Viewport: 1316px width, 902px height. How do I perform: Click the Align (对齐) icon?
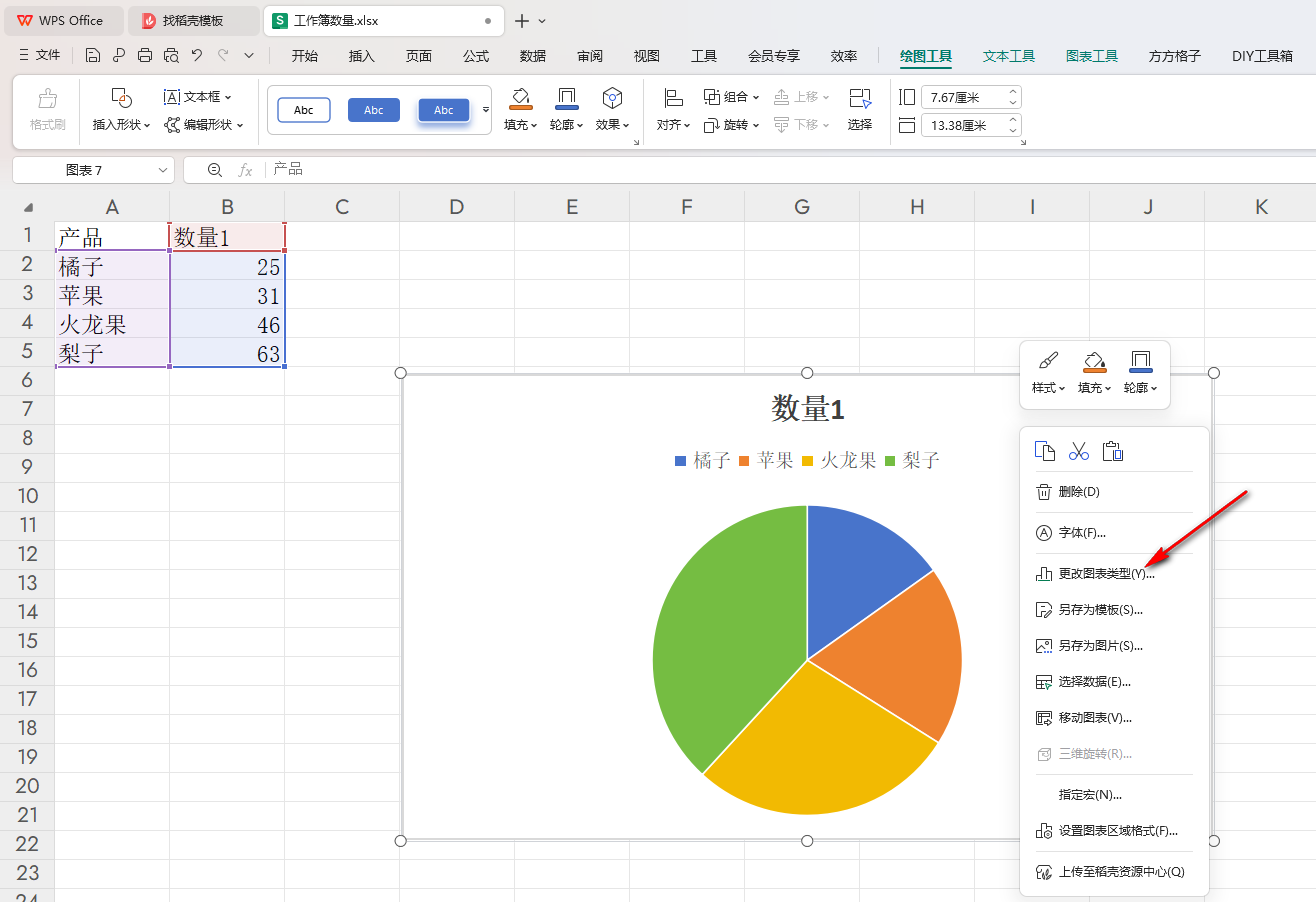tap(673, 97)
